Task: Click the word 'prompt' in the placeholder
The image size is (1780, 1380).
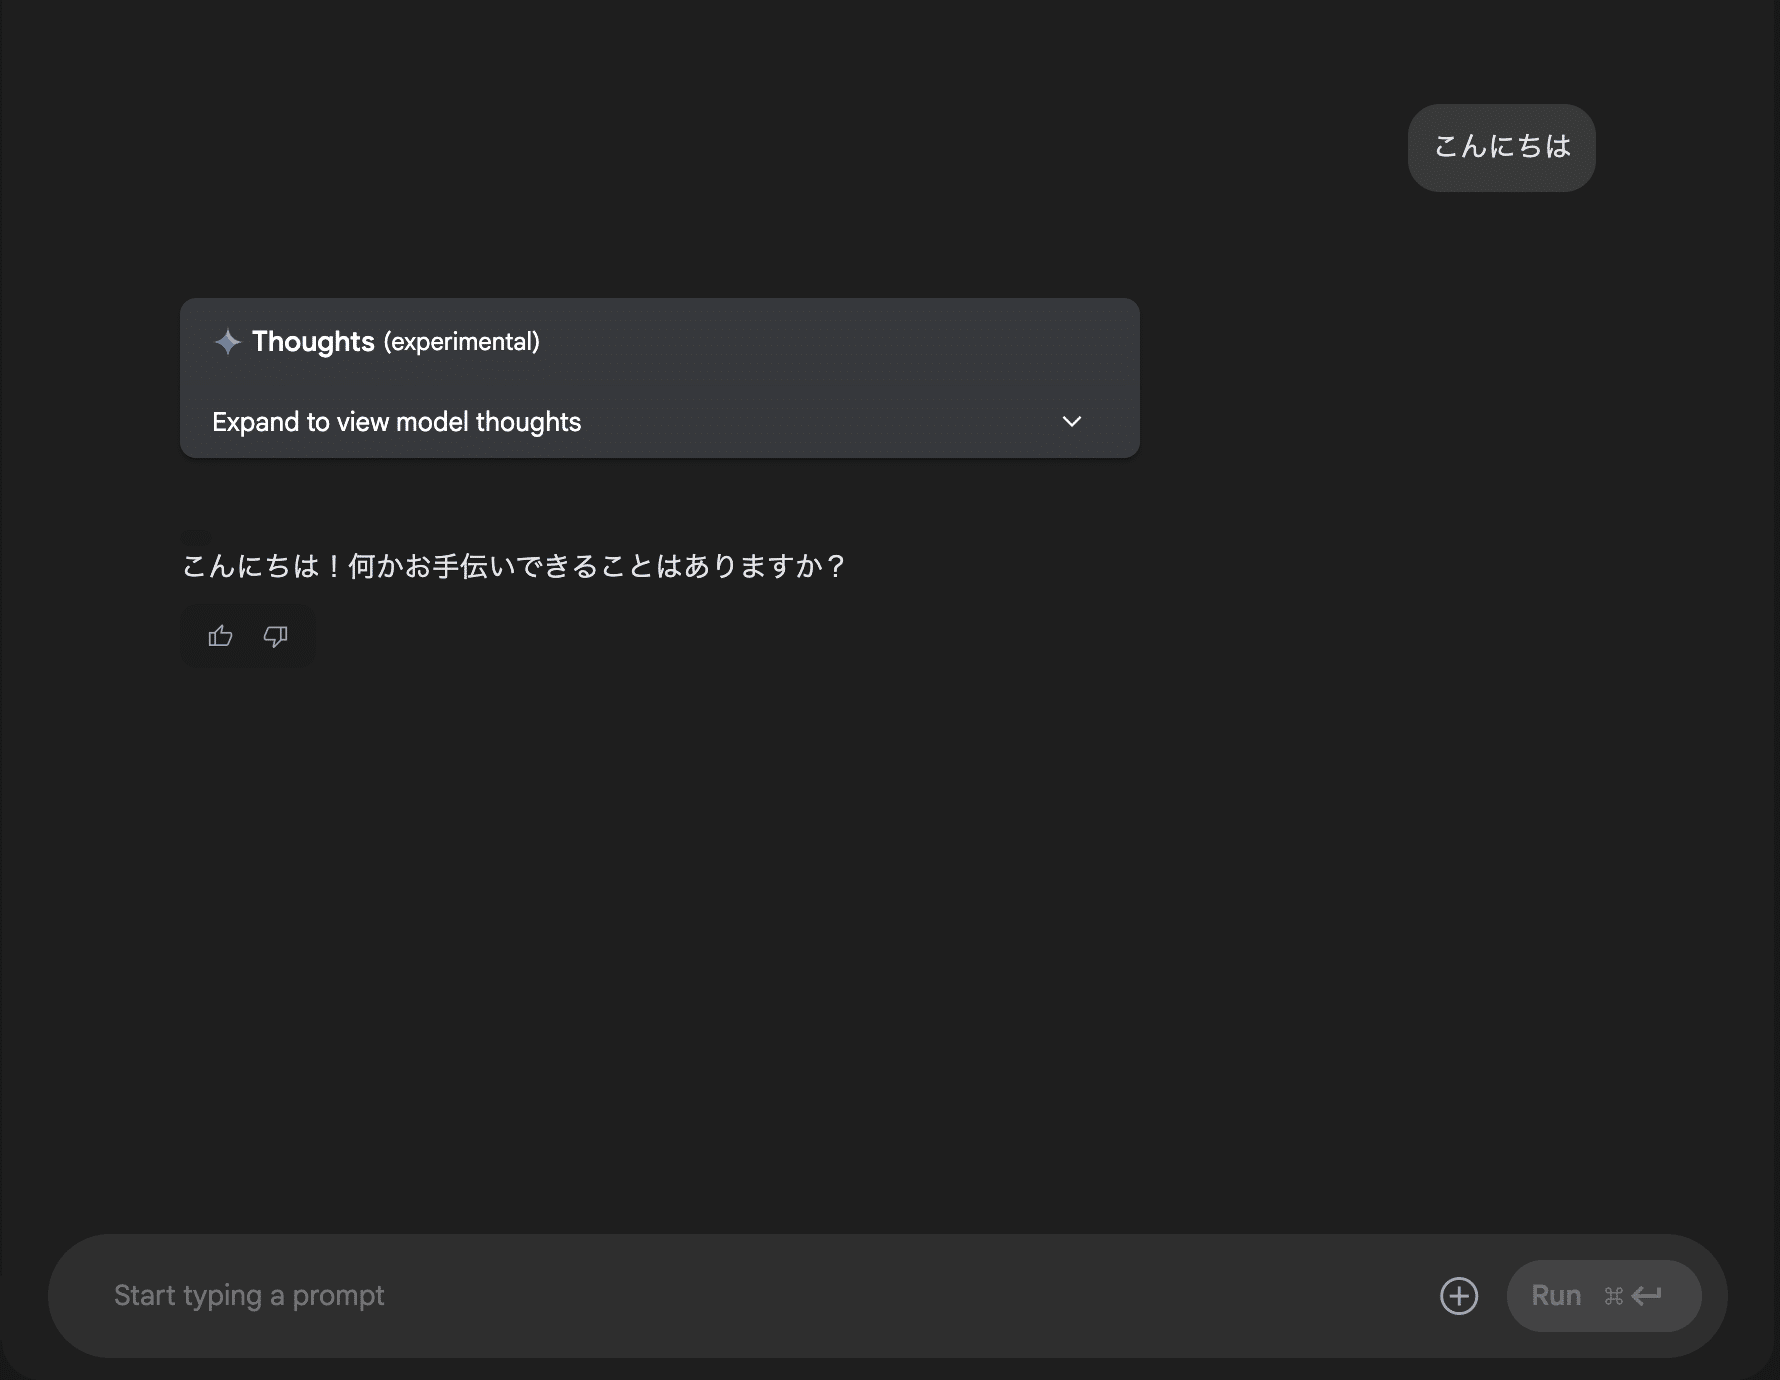Action: pos(338,1296)
